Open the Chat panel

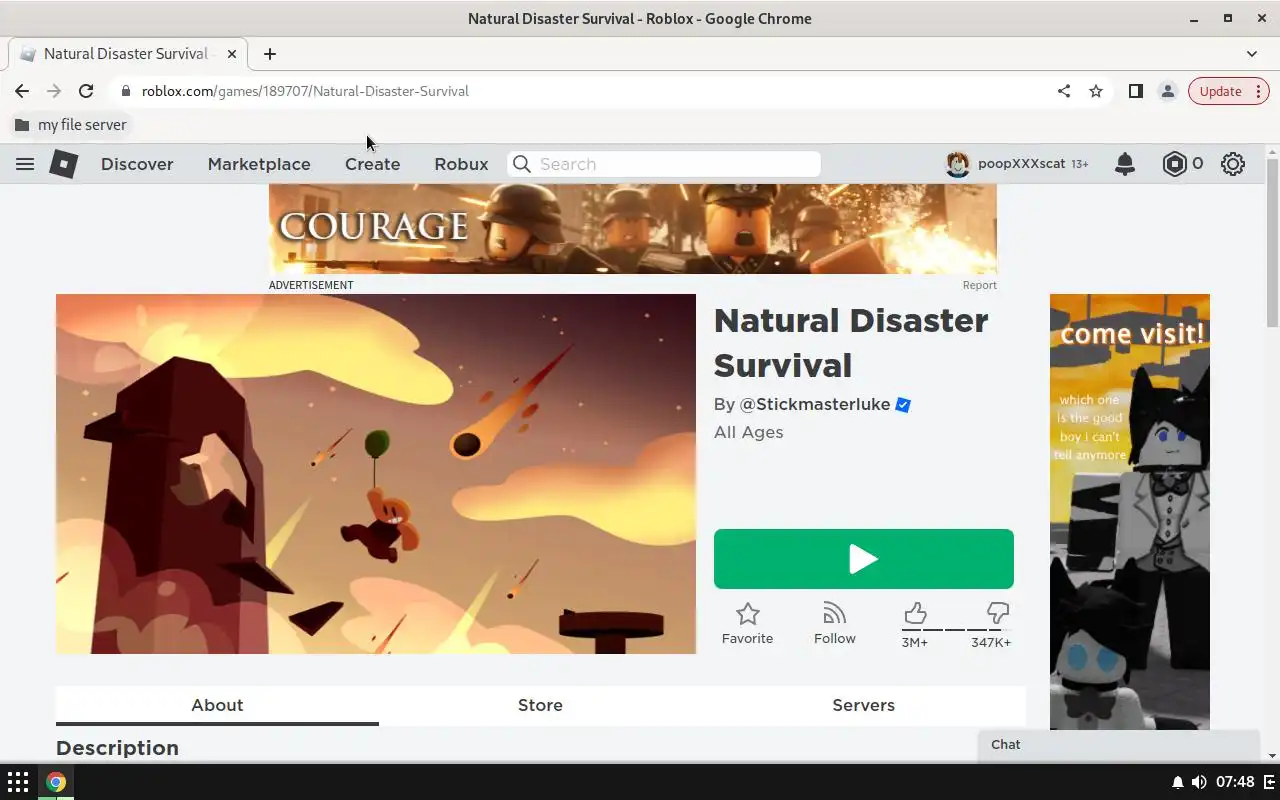[x=1118, y=745]
